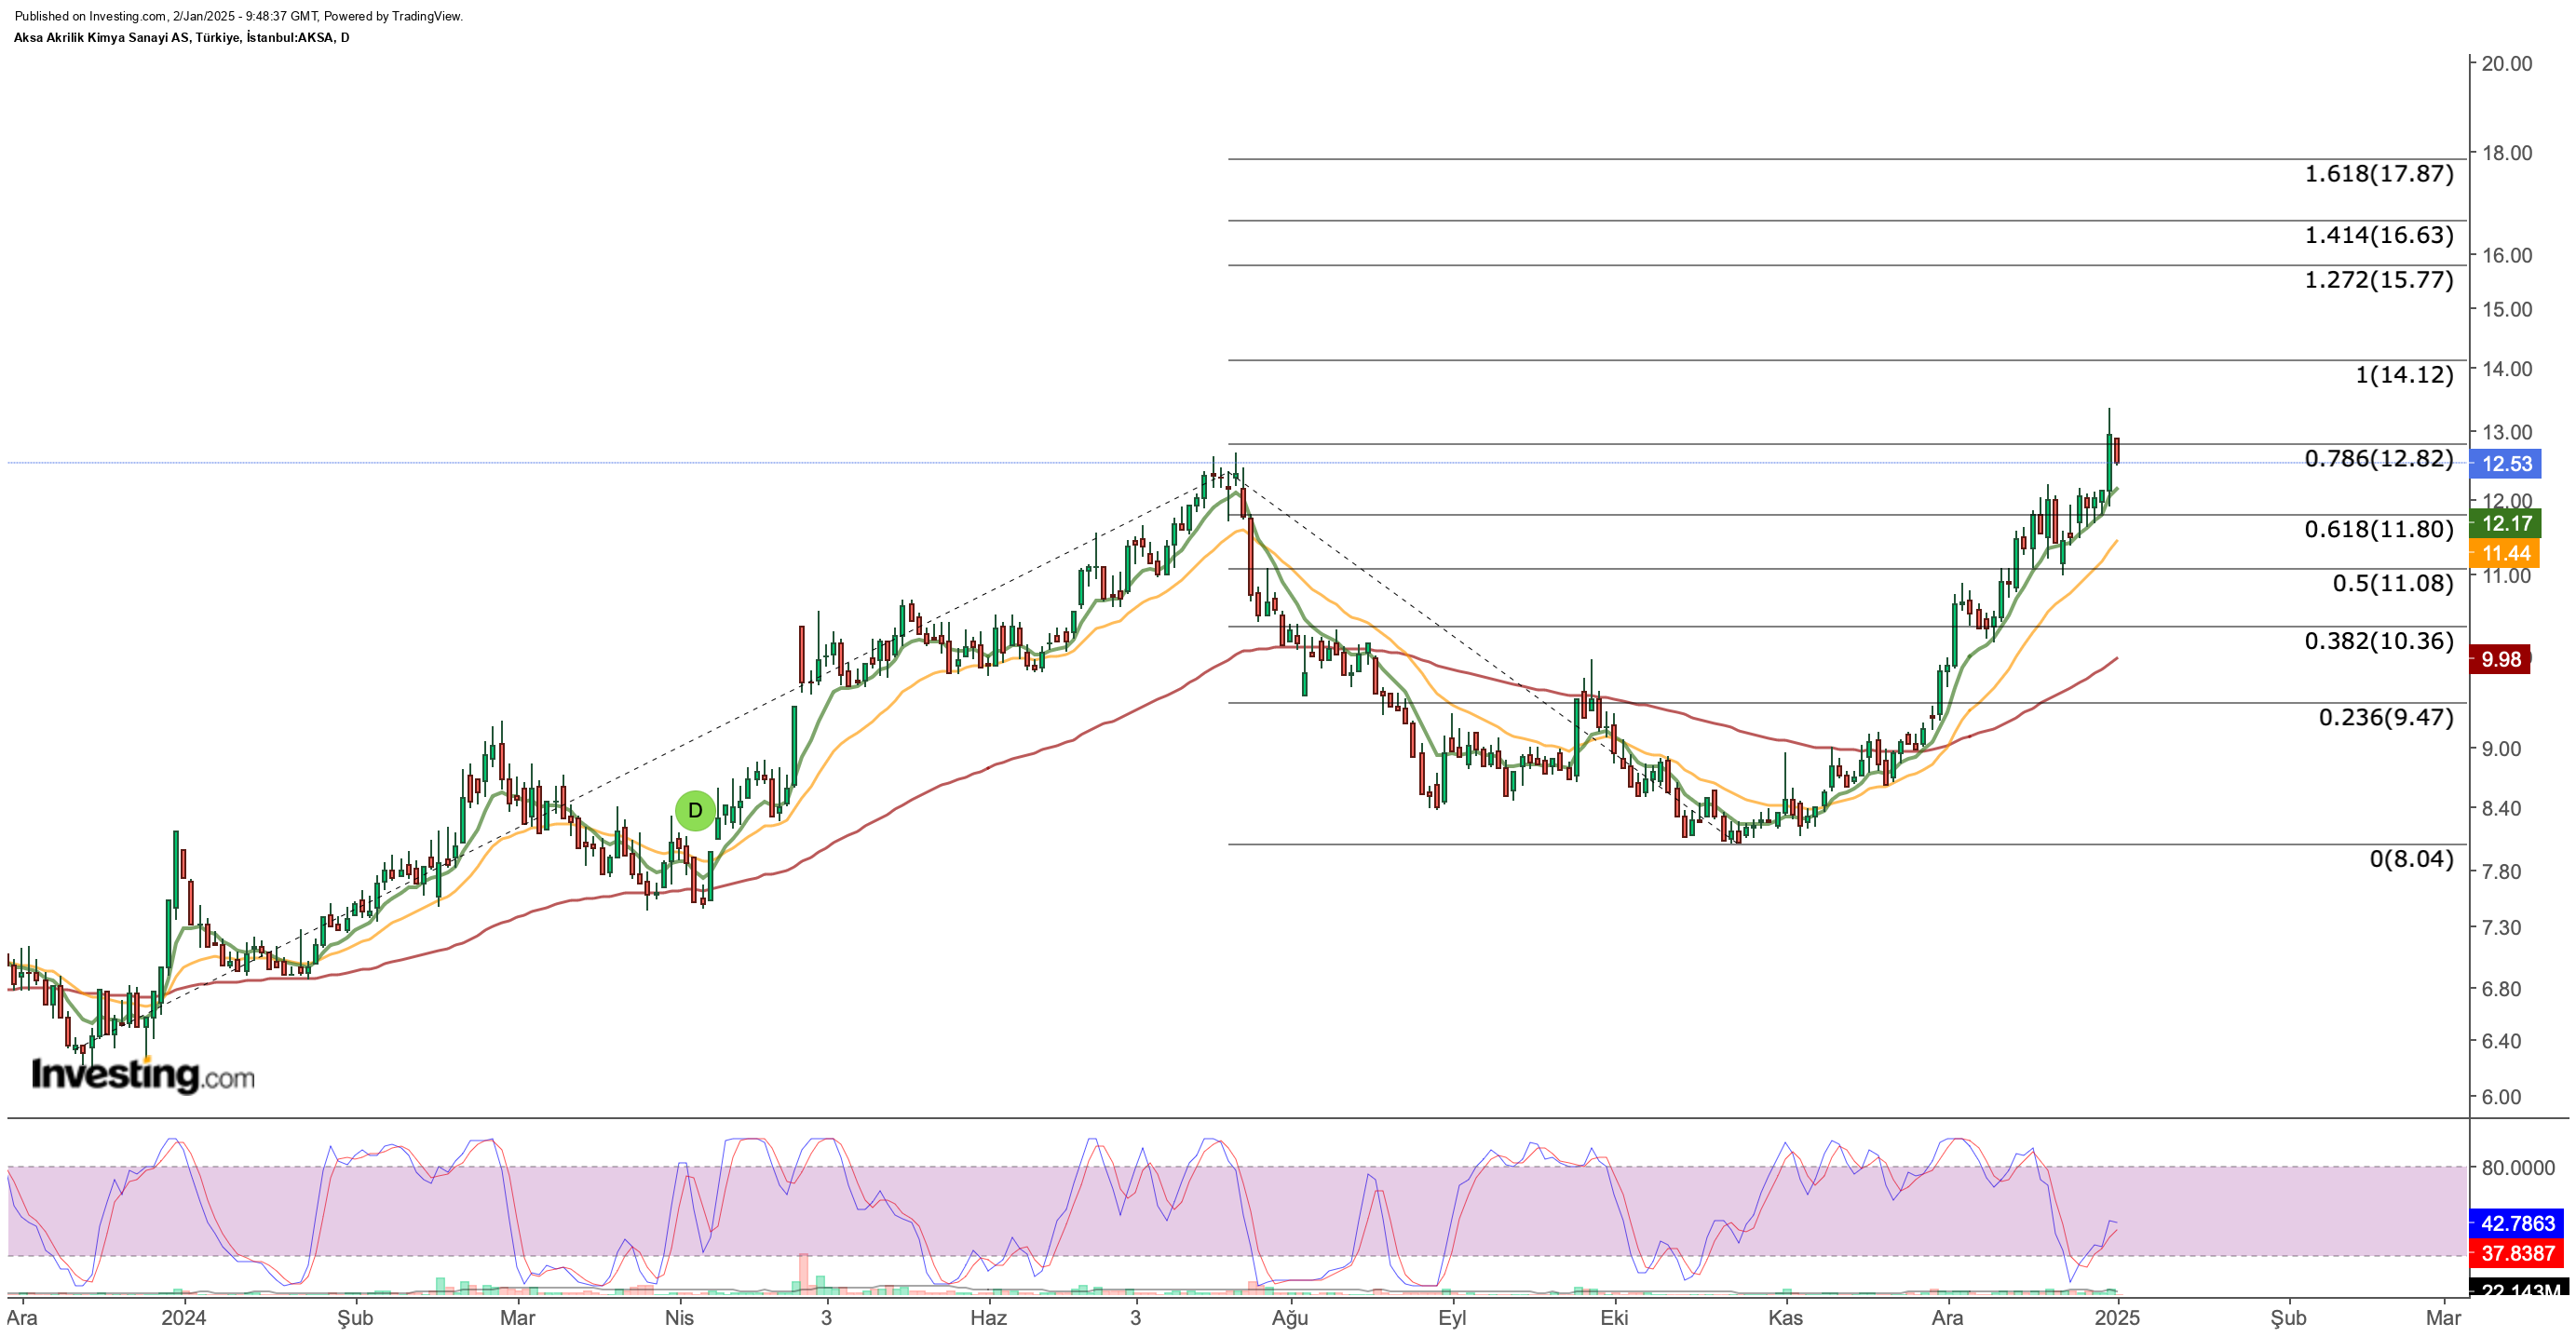Click the 0.5(11.08) Fibonacci level label

click(2393, 584)
